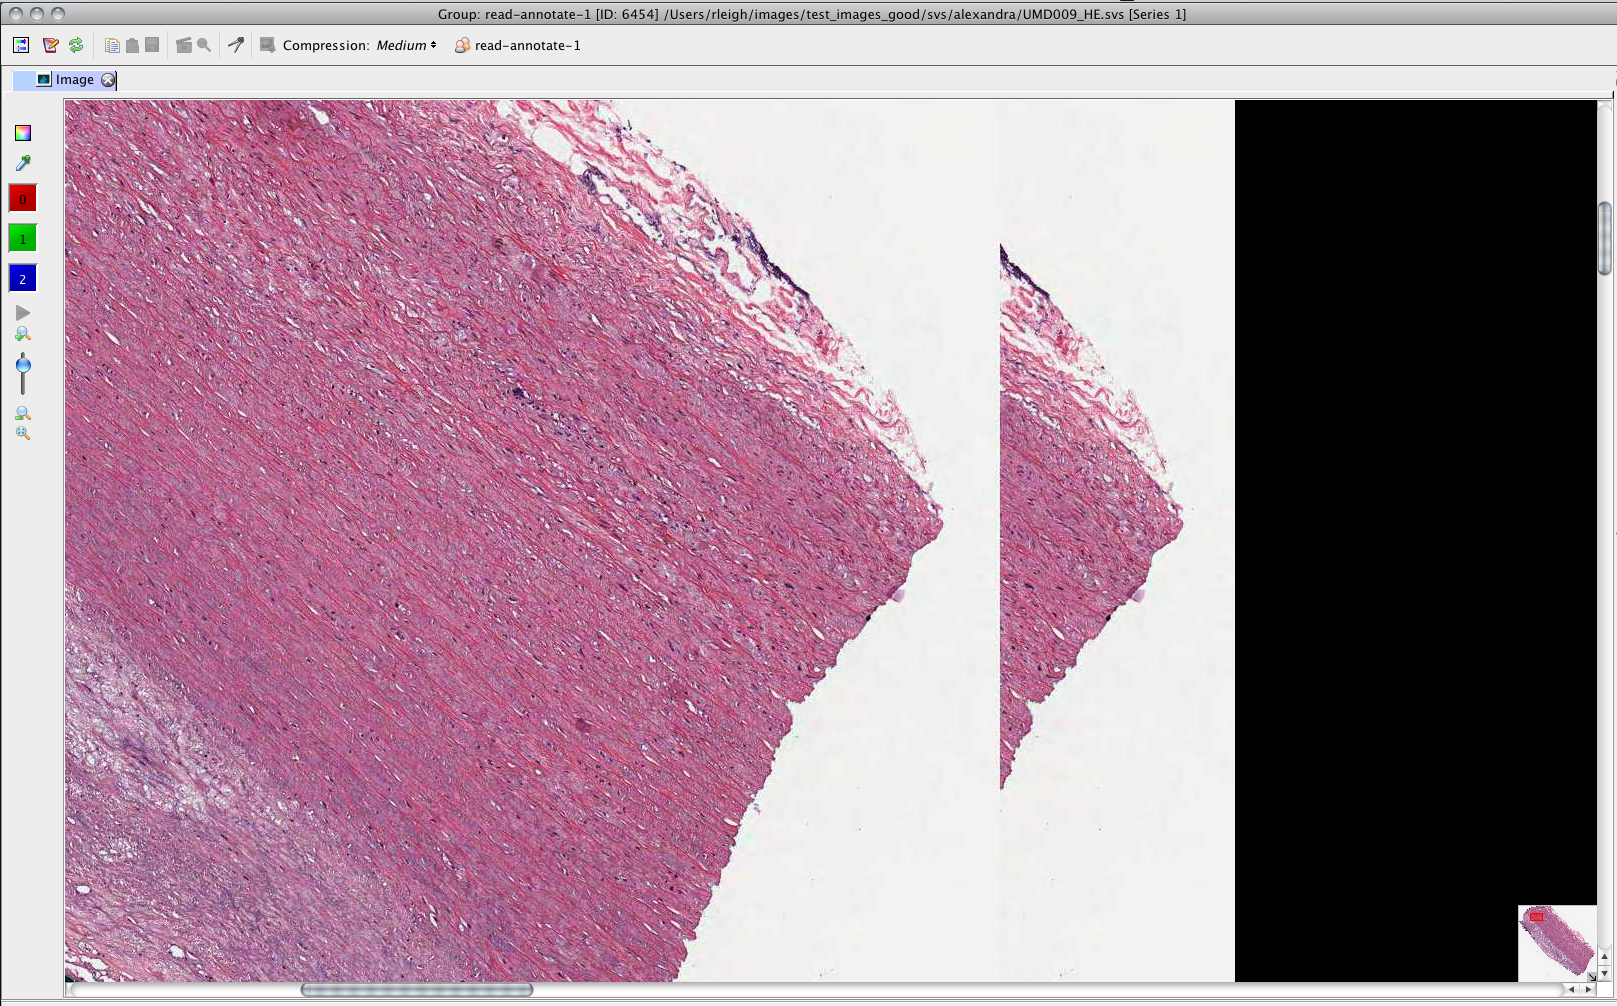
Task: Click the paste rendering settings clipboard icon
Action: [x=132, y=45]
